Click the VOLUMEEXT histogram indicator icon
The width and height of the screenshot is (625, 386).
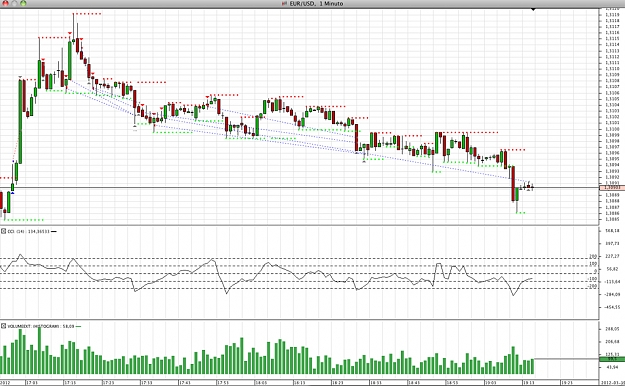pos(3,326)
